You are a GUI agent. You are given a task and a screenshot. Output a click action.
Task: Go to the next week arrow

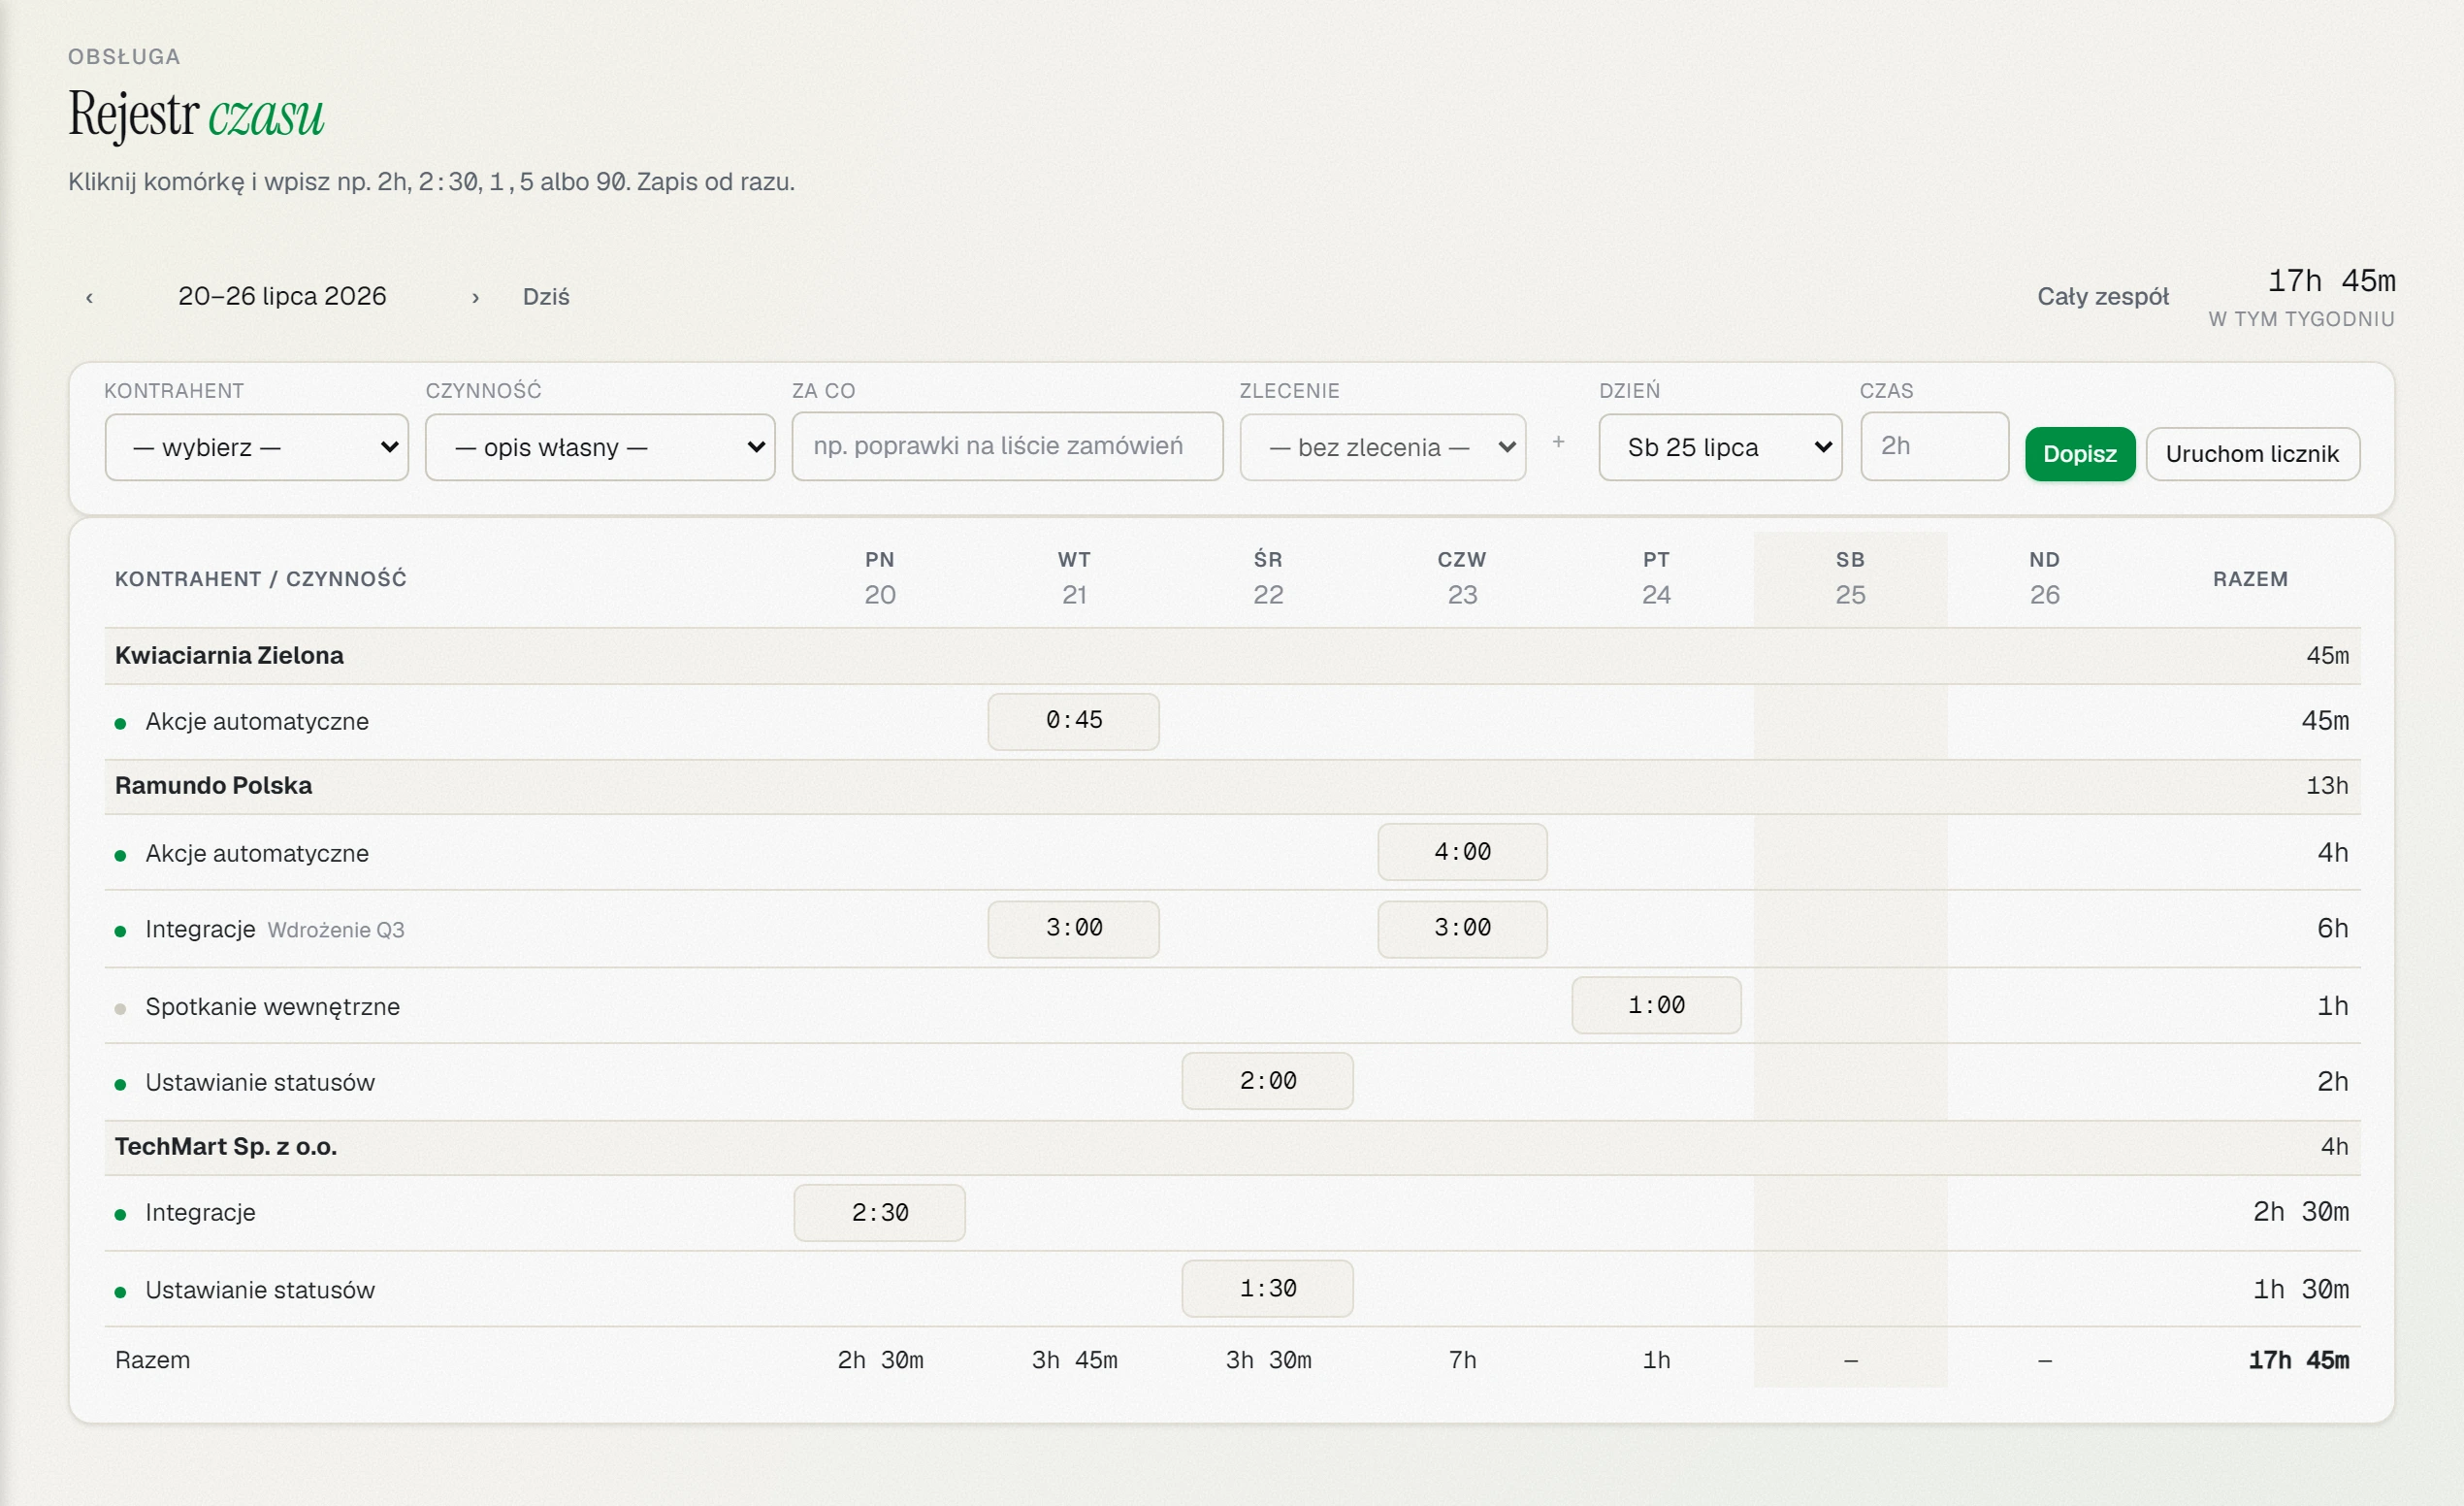pyautogui.click(x=476, y=297)
